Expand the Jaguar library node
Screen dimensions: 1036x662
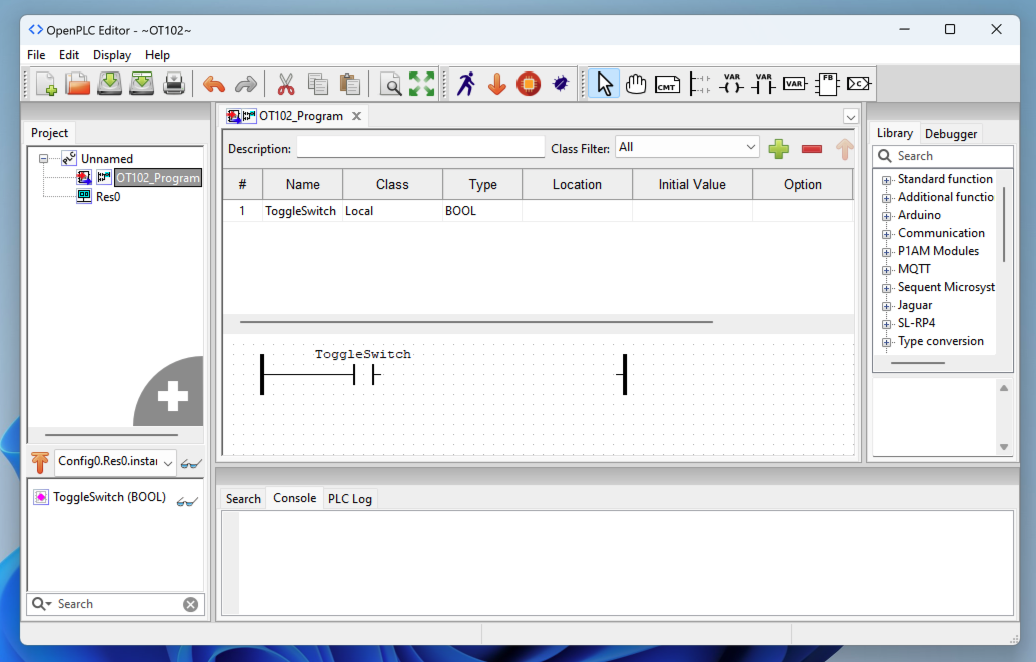pyautogui.click(x=887, y=306)
